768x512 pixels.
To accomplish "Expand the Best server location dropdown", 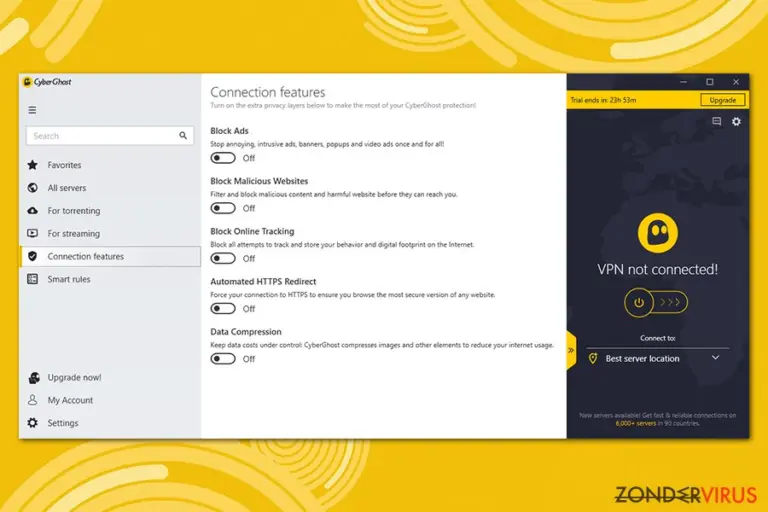I will (657, 358).
